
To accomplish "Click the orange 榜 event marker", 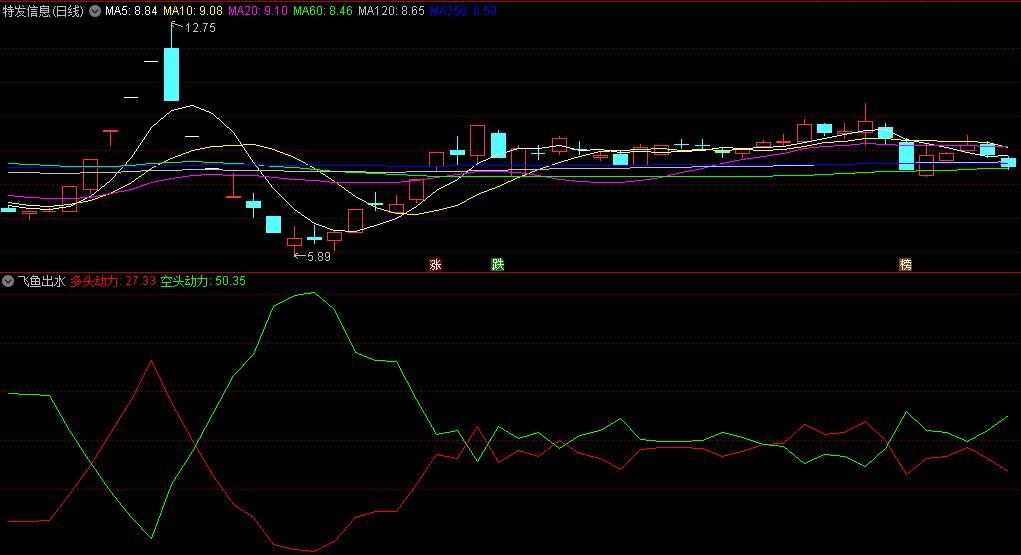I will pyautogui.click(x=905, y=265).
